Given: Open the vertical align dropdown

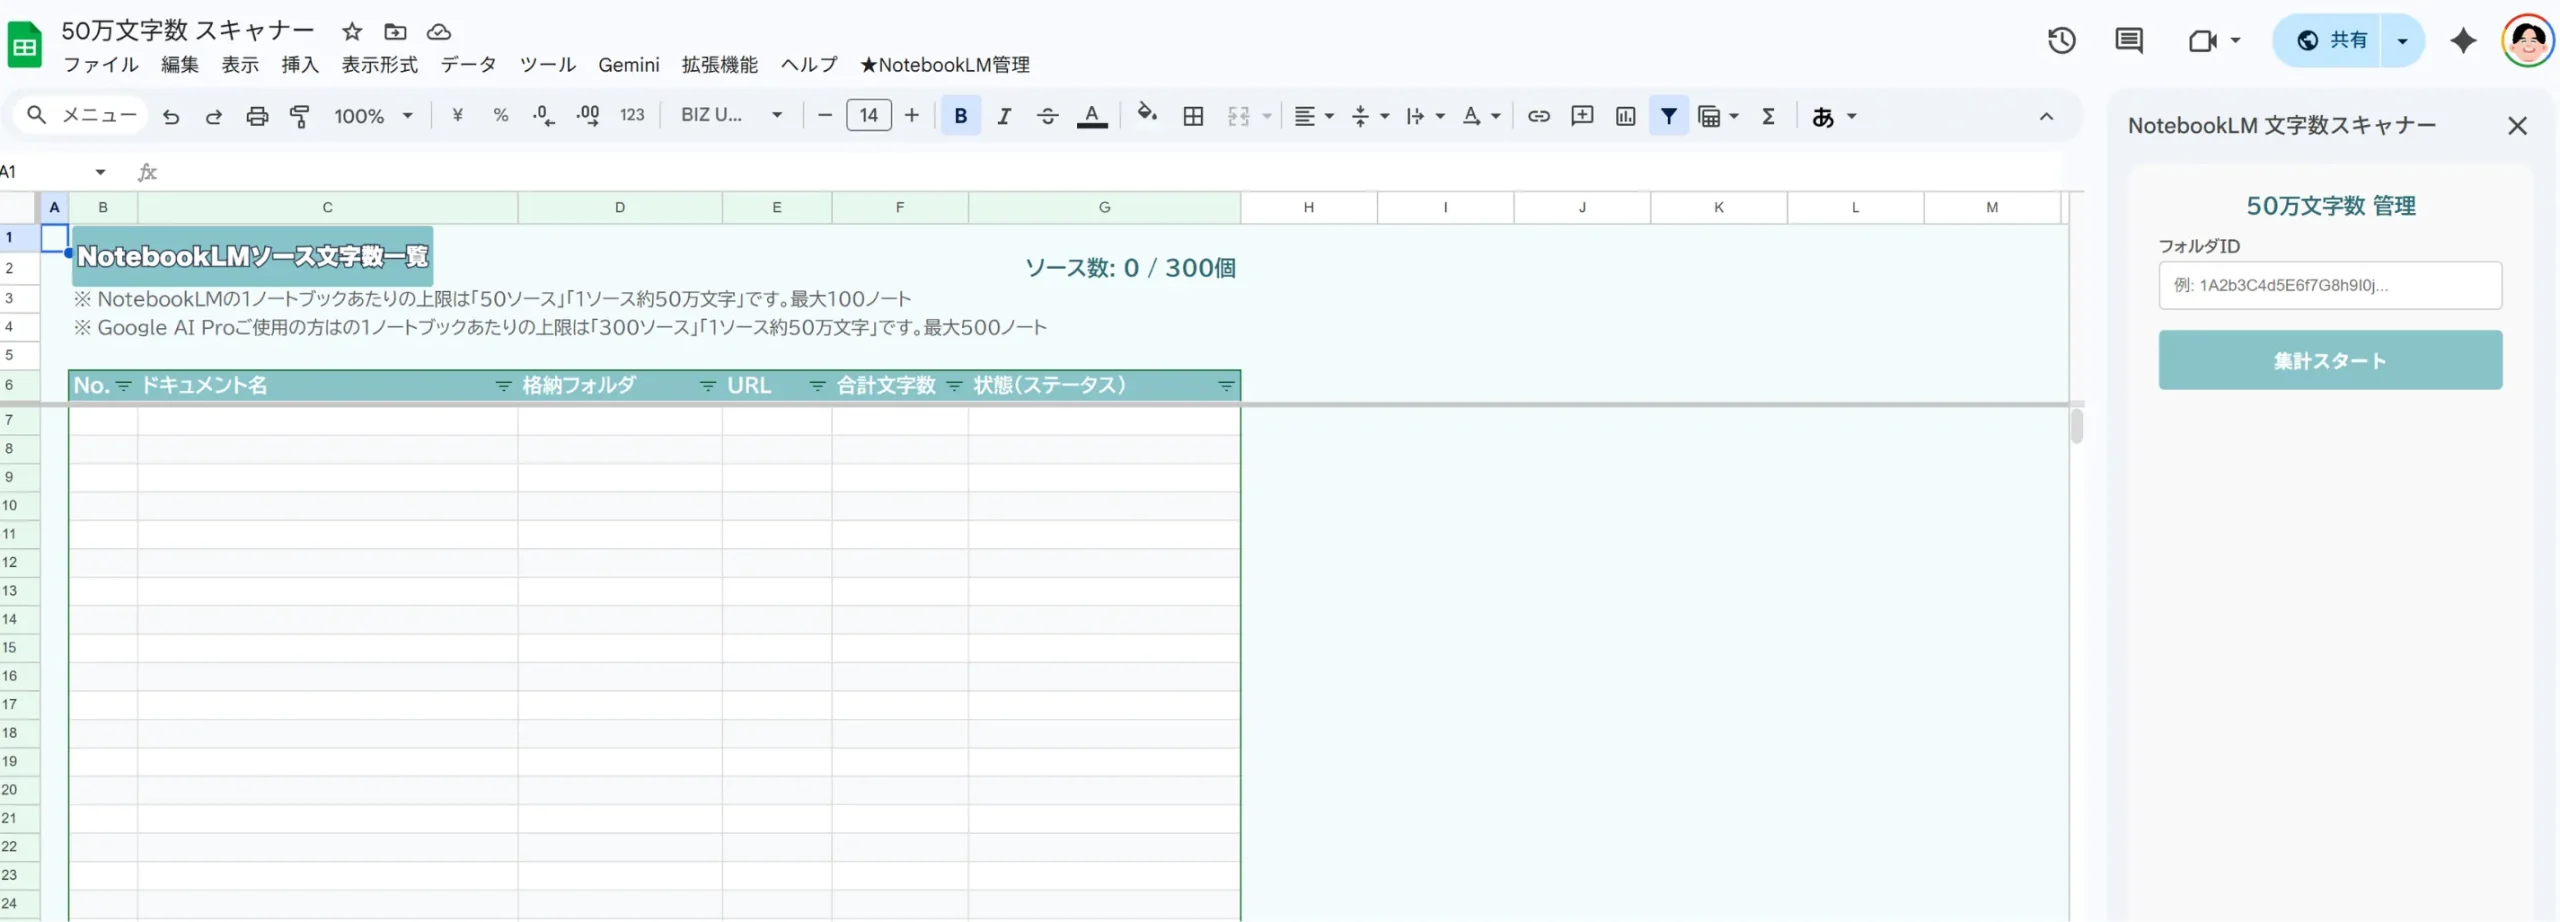Looking at the screenshot, I should (x=1369, y=116).
